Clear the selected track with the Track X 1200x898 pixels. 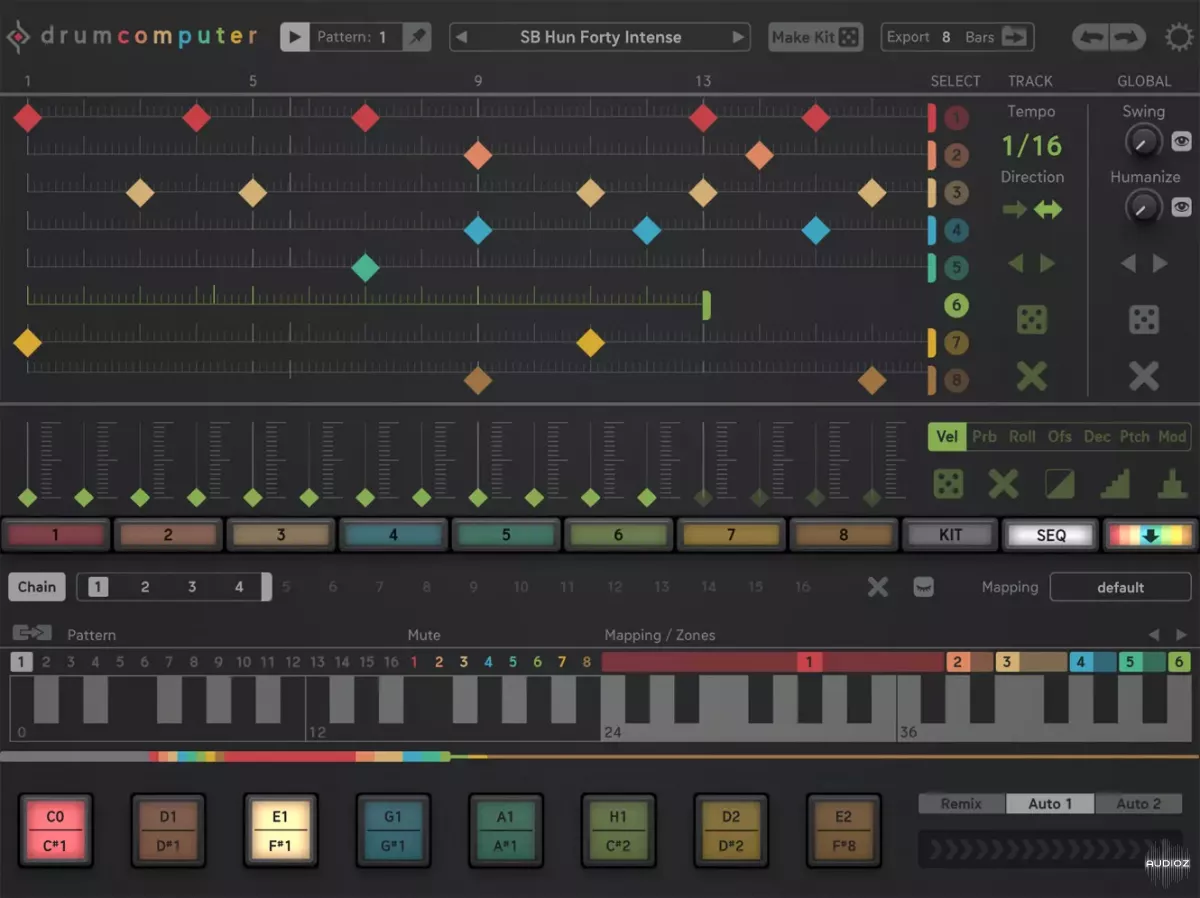pyautogui.click(x=1032, y=376)
